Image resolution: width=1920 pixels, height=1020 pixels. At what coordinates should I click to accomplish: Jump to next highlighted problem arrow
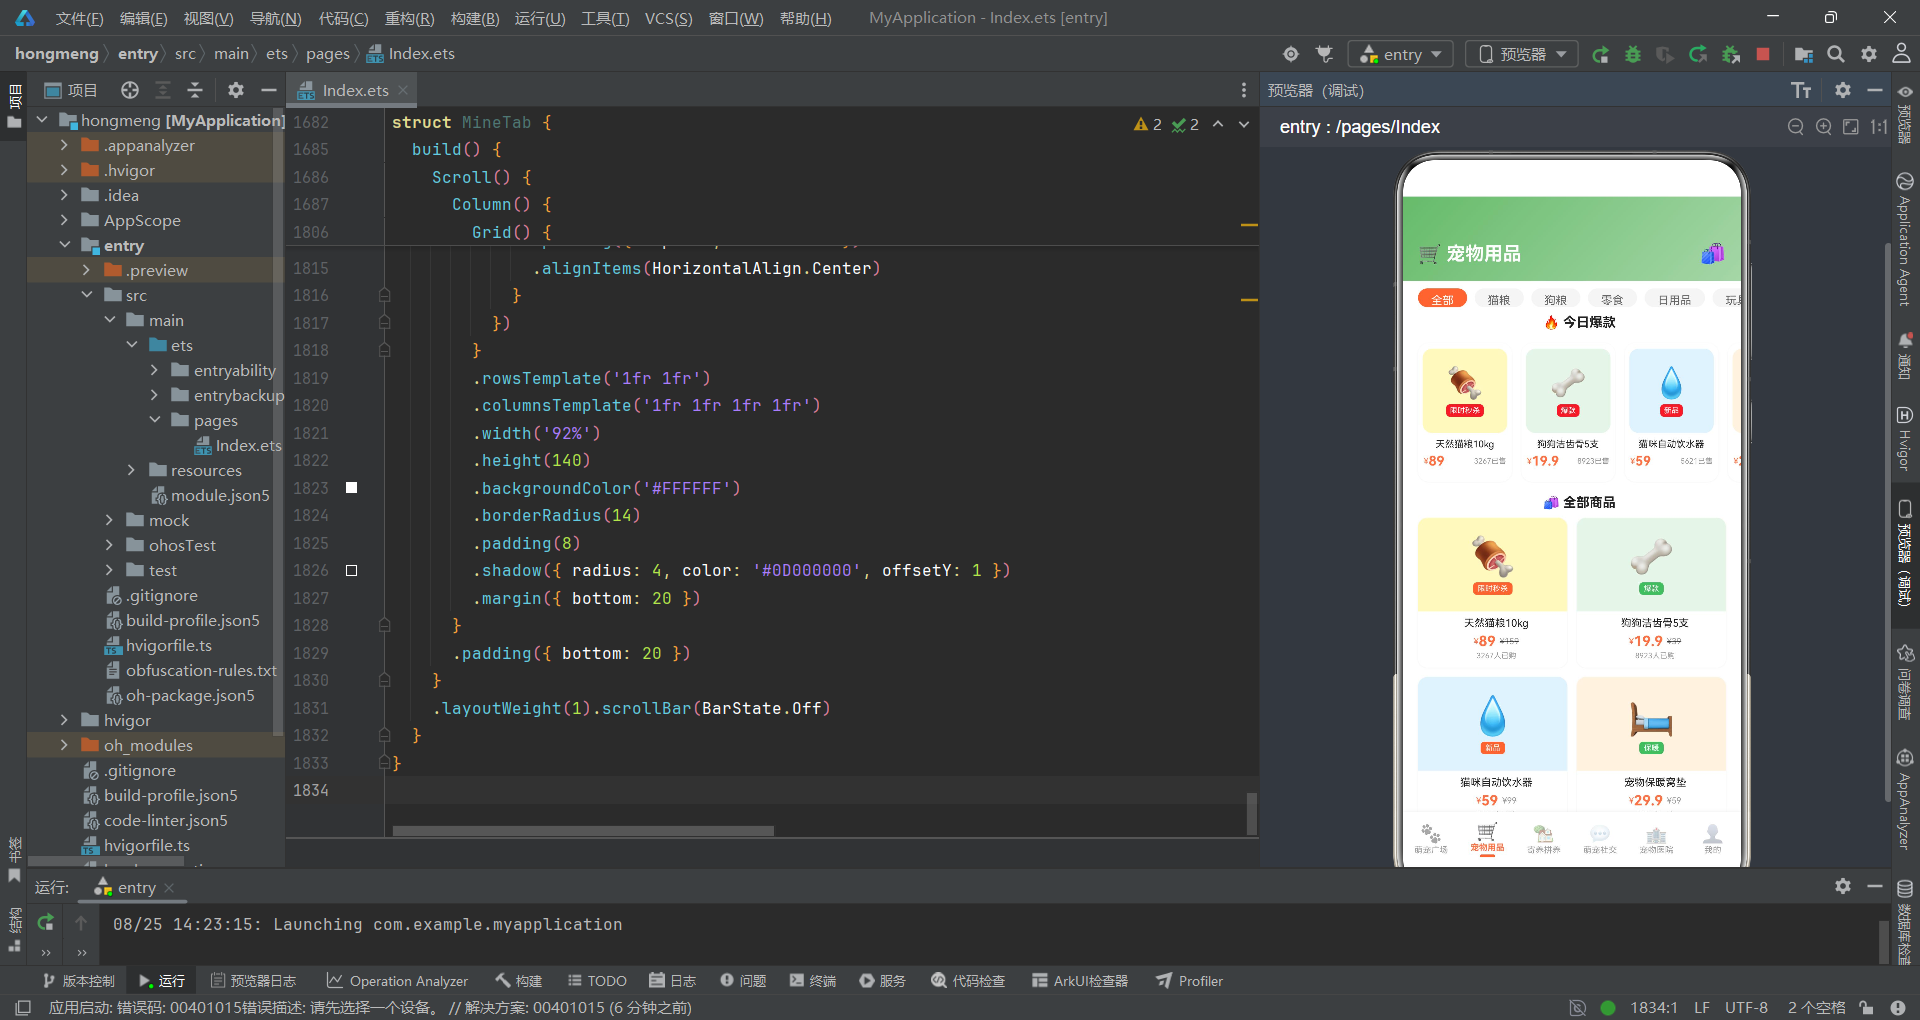pyautogui.click(x=1244, y=124)
